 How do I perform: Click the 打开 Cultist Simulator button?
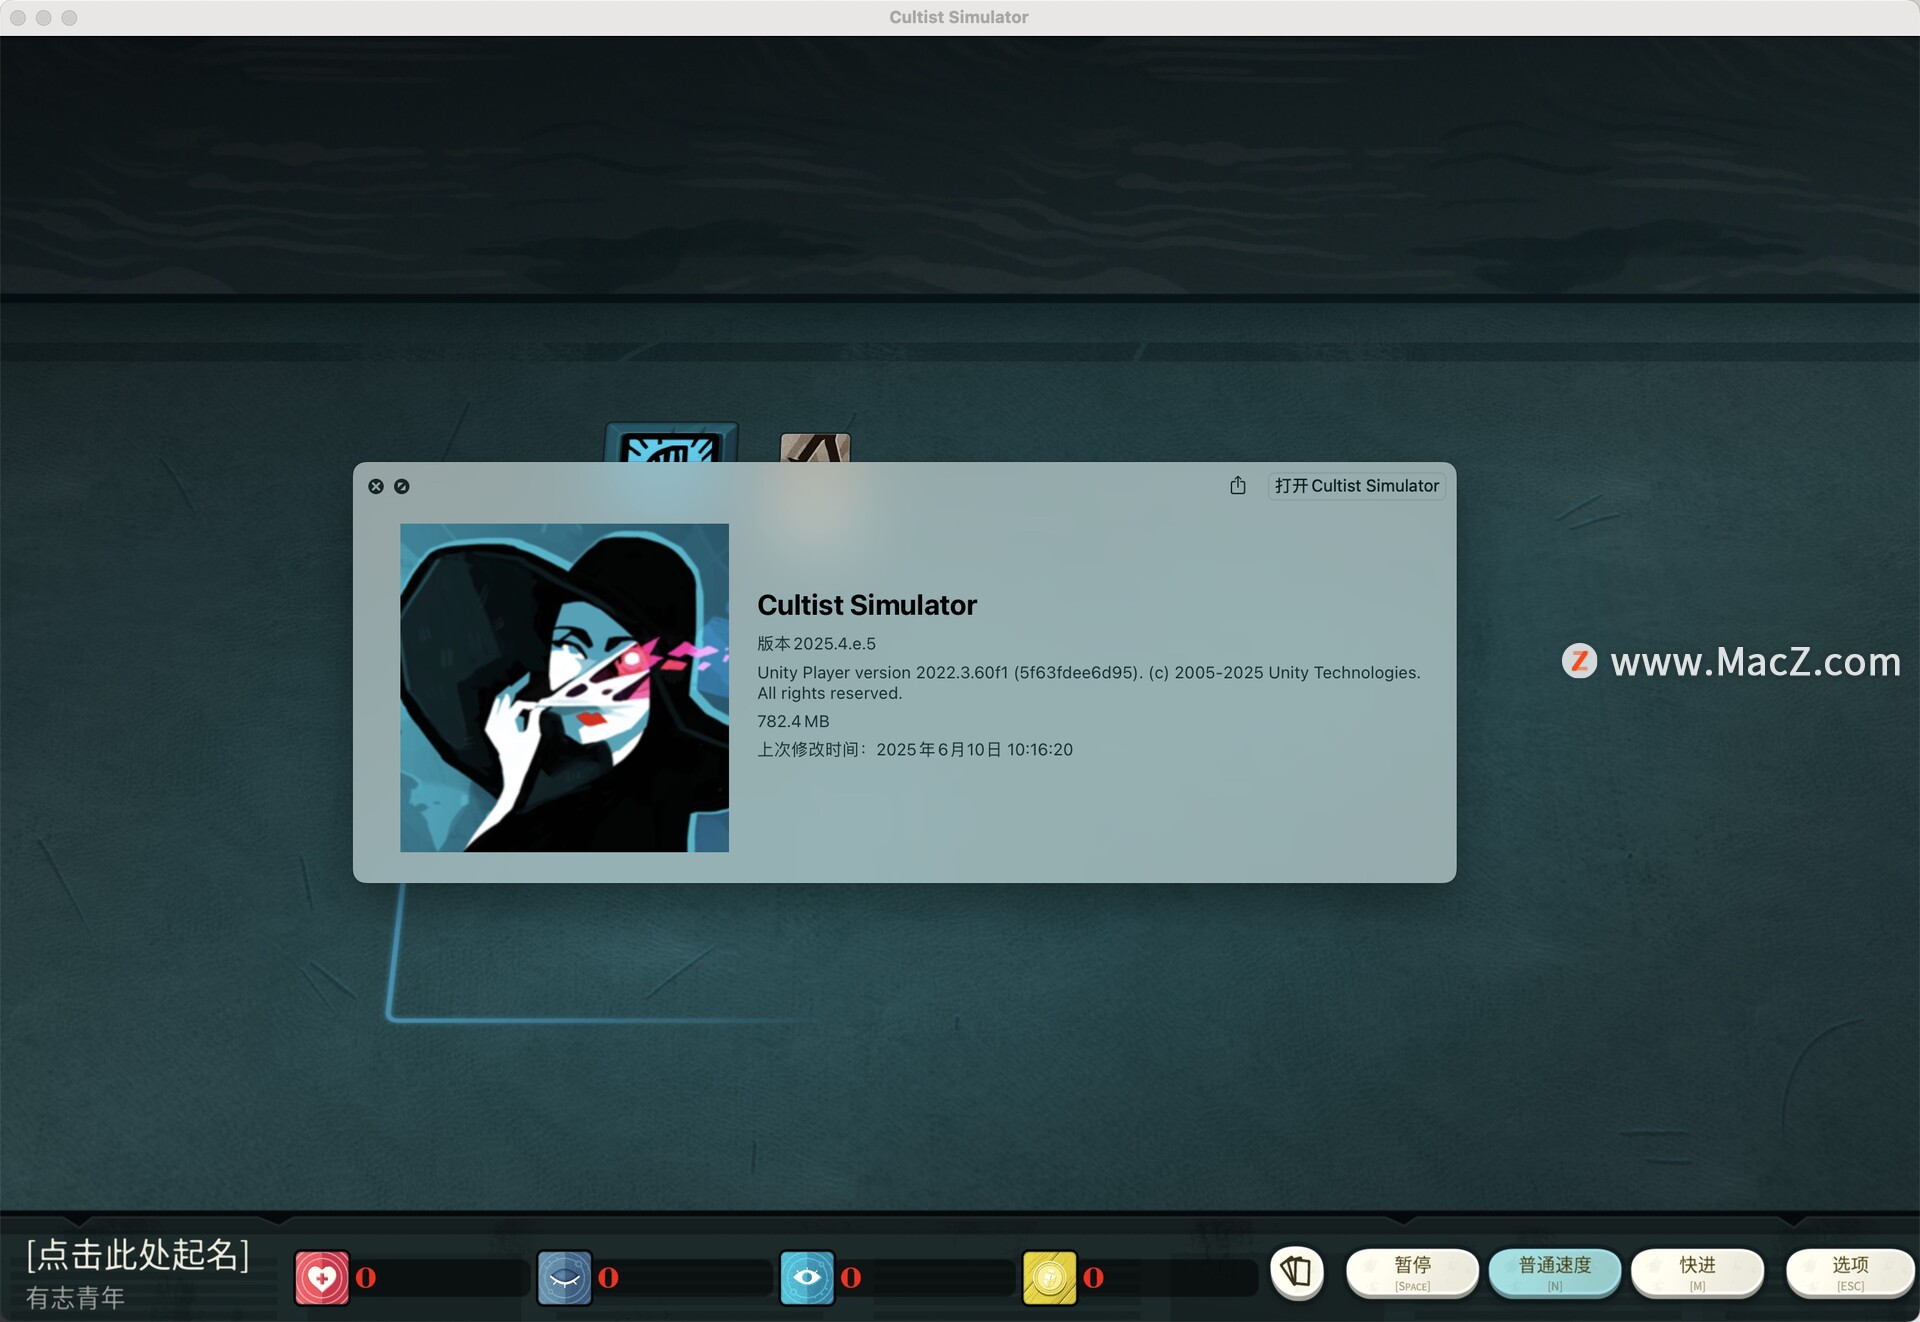1356,485
